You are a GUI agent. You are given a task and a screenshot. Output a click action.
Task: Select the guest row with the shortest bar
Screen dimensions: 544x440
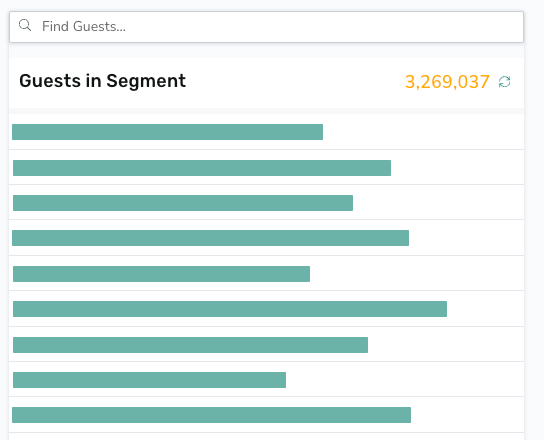[x=266, y=380]
